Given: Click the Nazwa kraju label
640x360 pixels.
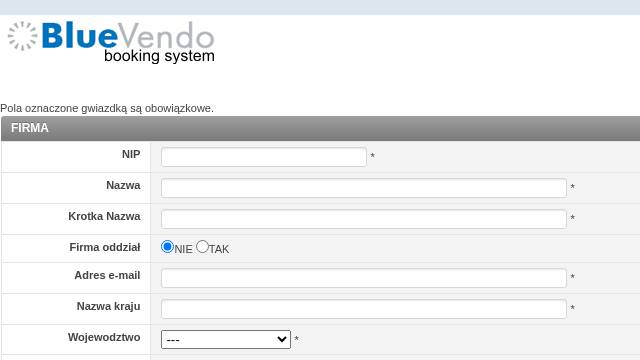Looking at the screenshot, I should coord(109,307).
